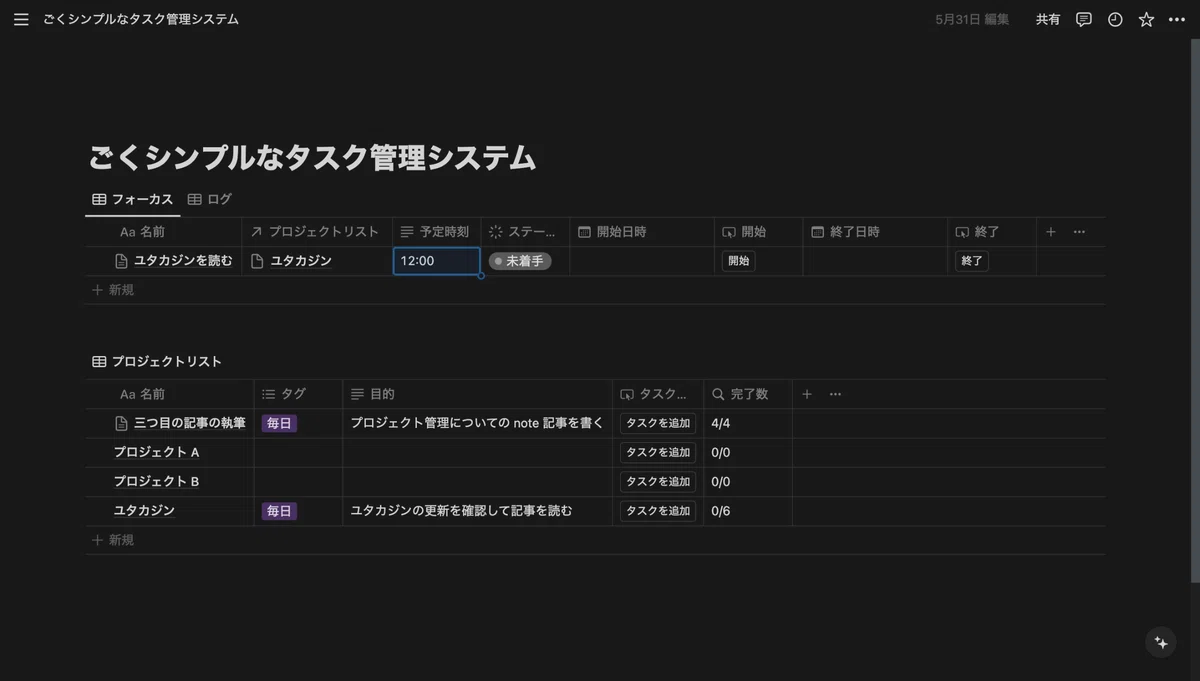Click the プロジェクトリスト relation column header
This screenshot has width=1200, height=681.
click(317, 232)
